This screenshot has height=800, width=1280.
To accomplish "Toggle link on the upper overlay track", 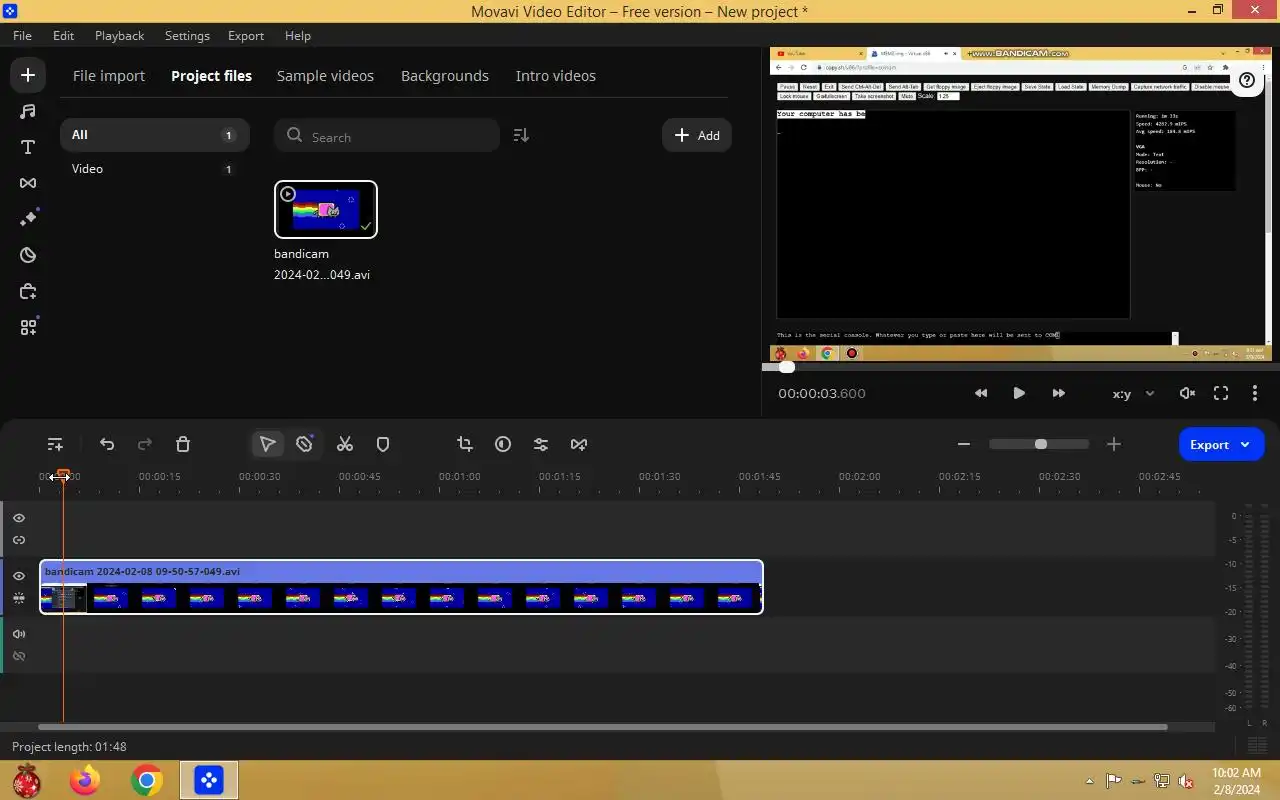I will pyautogui.click(x=19, y=540).
